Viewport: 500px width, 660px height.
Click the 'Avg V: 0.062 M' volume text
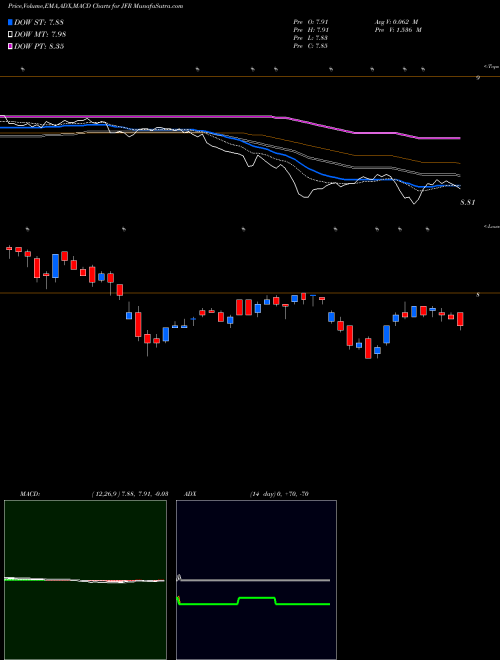pyautogui.click(x=396, y=22)
